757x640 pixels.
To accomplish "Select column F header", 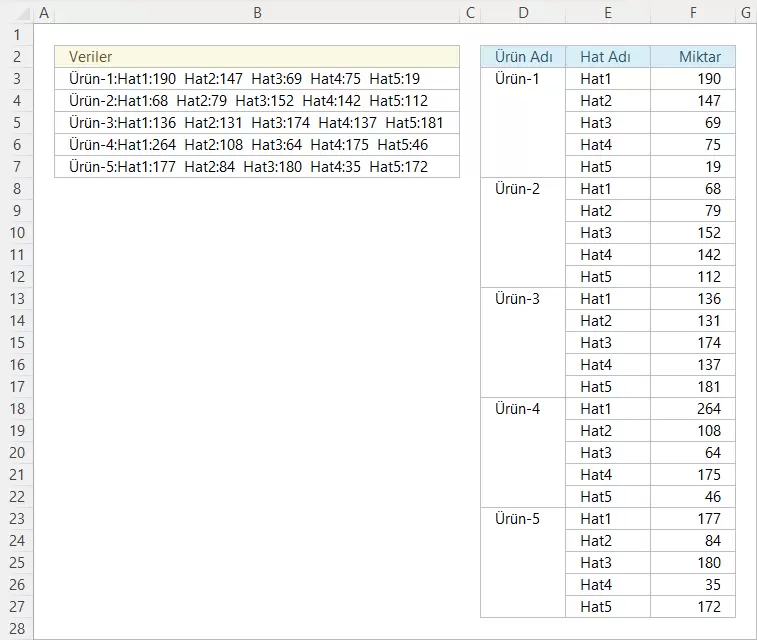I will (693, 13).
